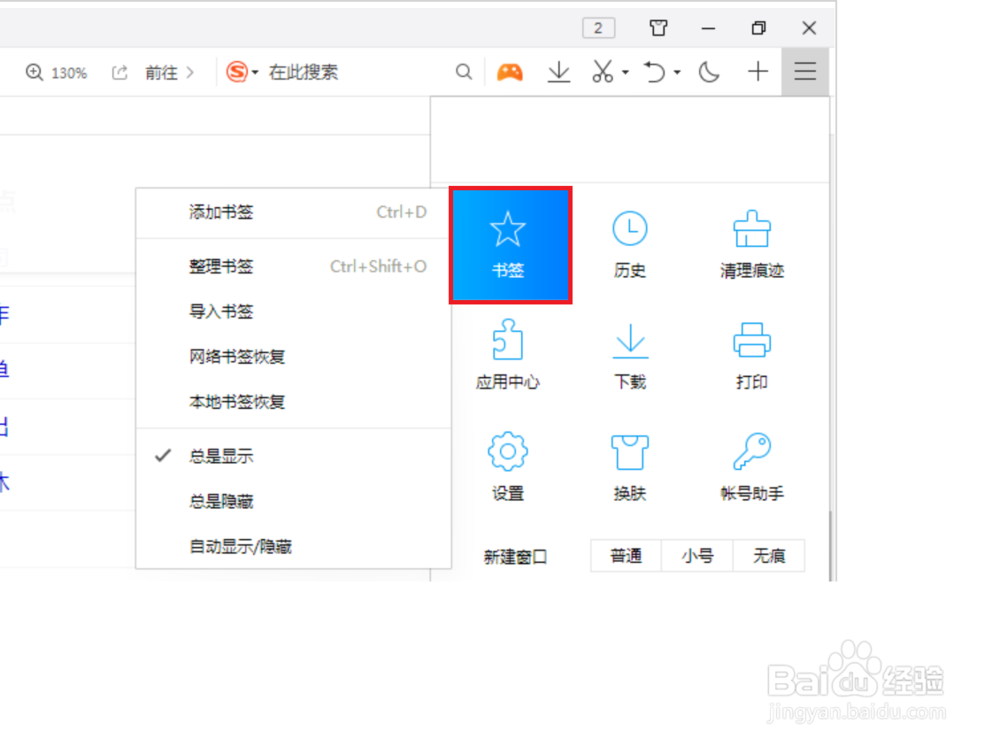Viewport: 1000px width, 747px height.
Task: Select 本地书签恢复 menu entry
Action: pos(293,402)
